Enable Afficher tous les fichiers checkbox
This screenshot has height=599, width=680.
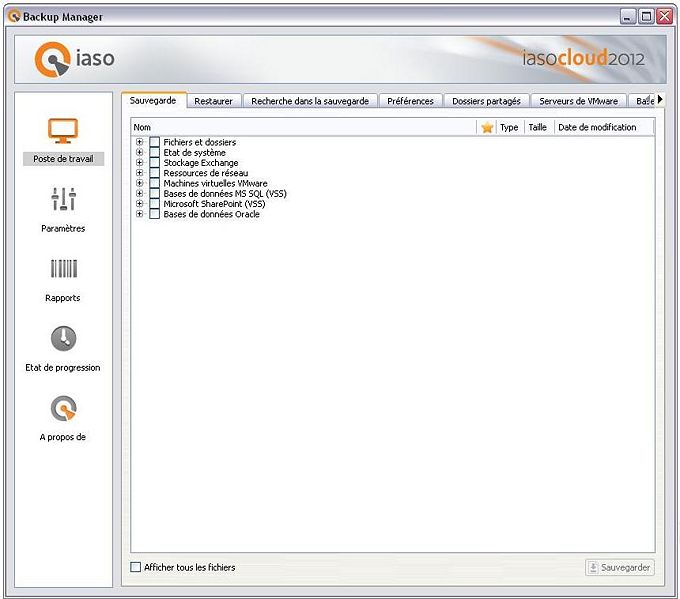click(136, 567)
